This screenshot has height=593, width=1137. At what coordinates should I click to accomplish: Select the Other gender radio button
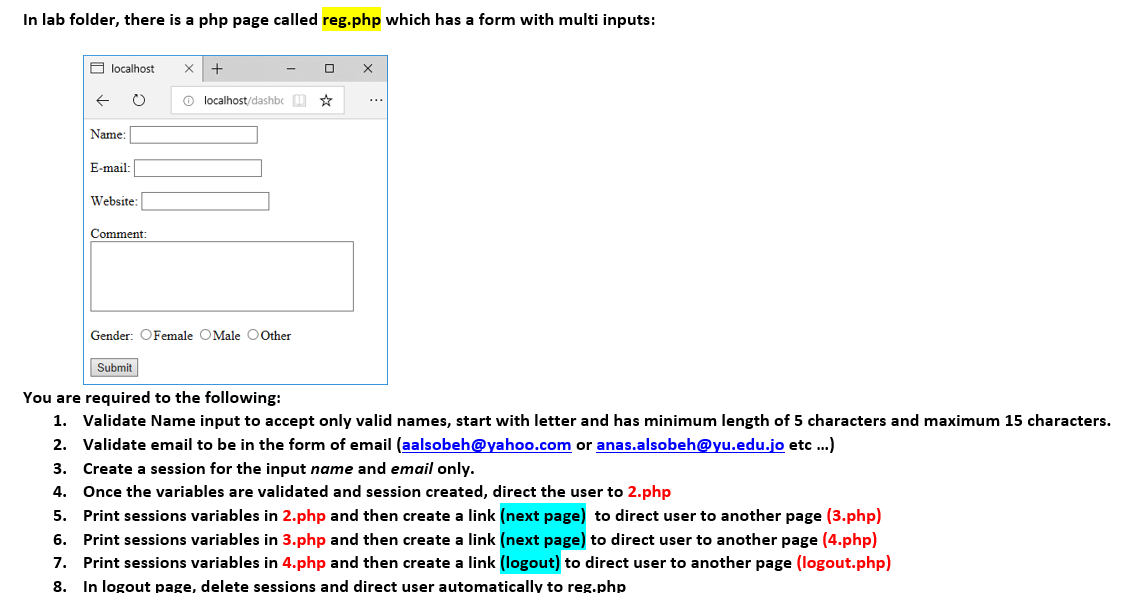pos(253,334)
